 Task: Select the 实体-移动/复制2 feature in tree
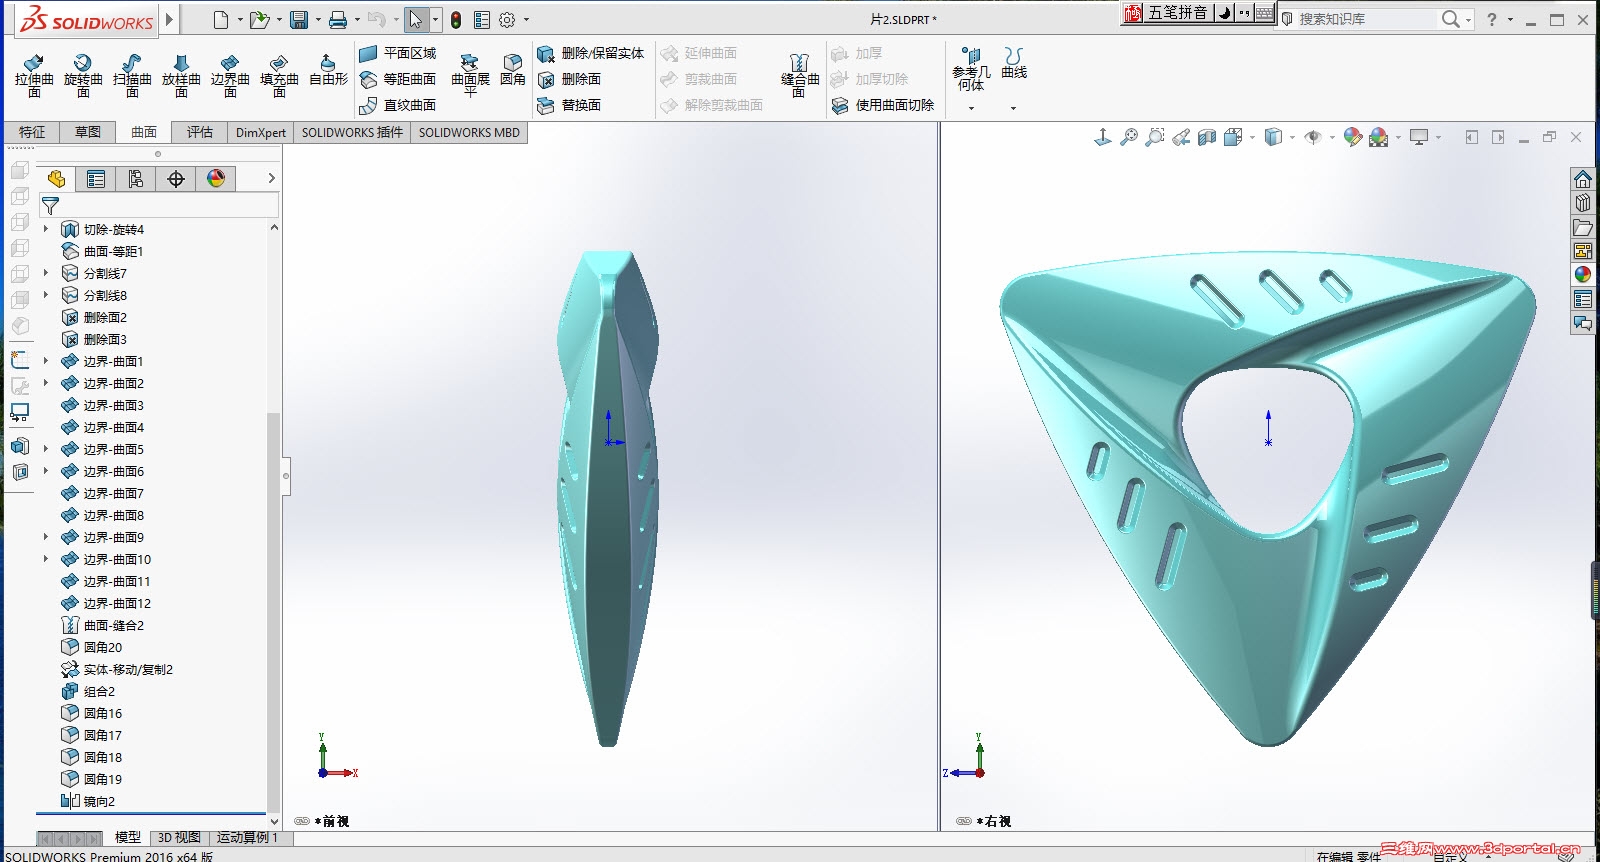[x=117, y=669]
